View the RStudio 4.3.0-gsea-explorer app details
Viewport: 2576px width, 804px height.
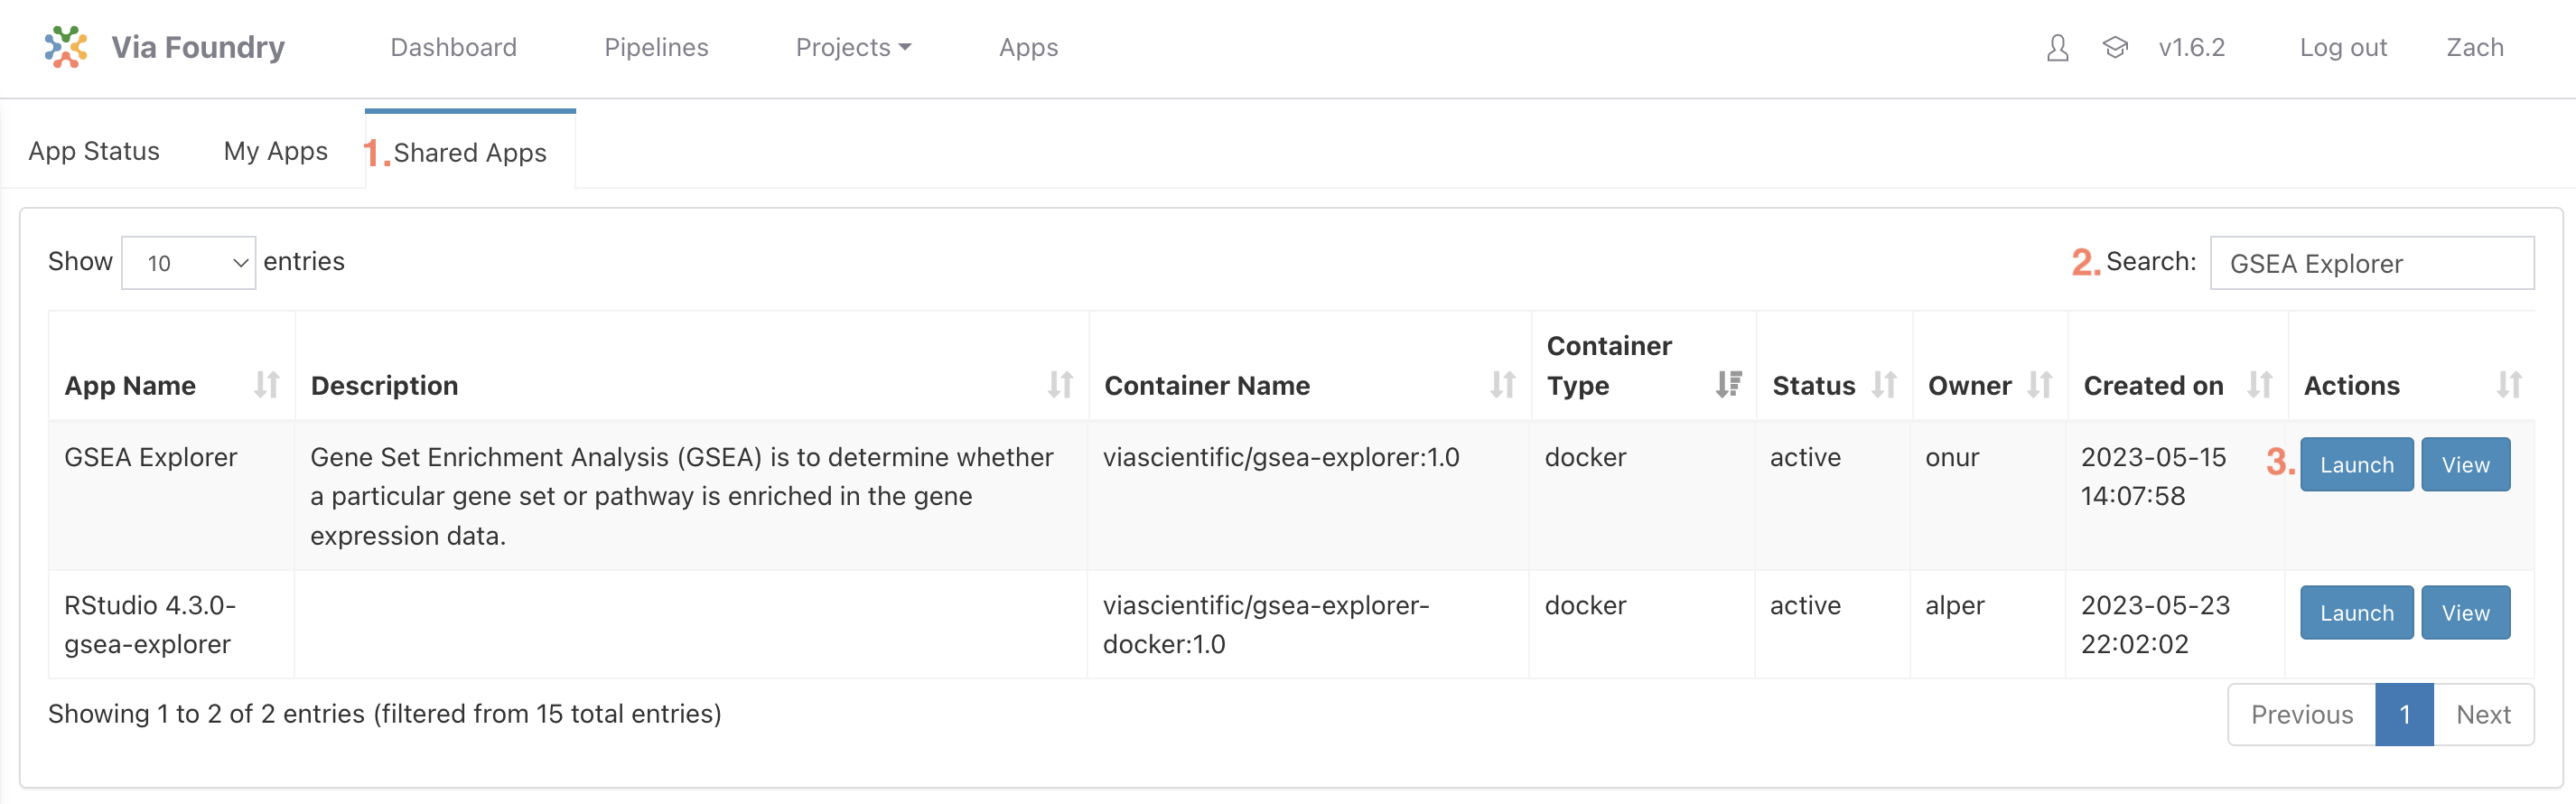(x=2465, y=613)
